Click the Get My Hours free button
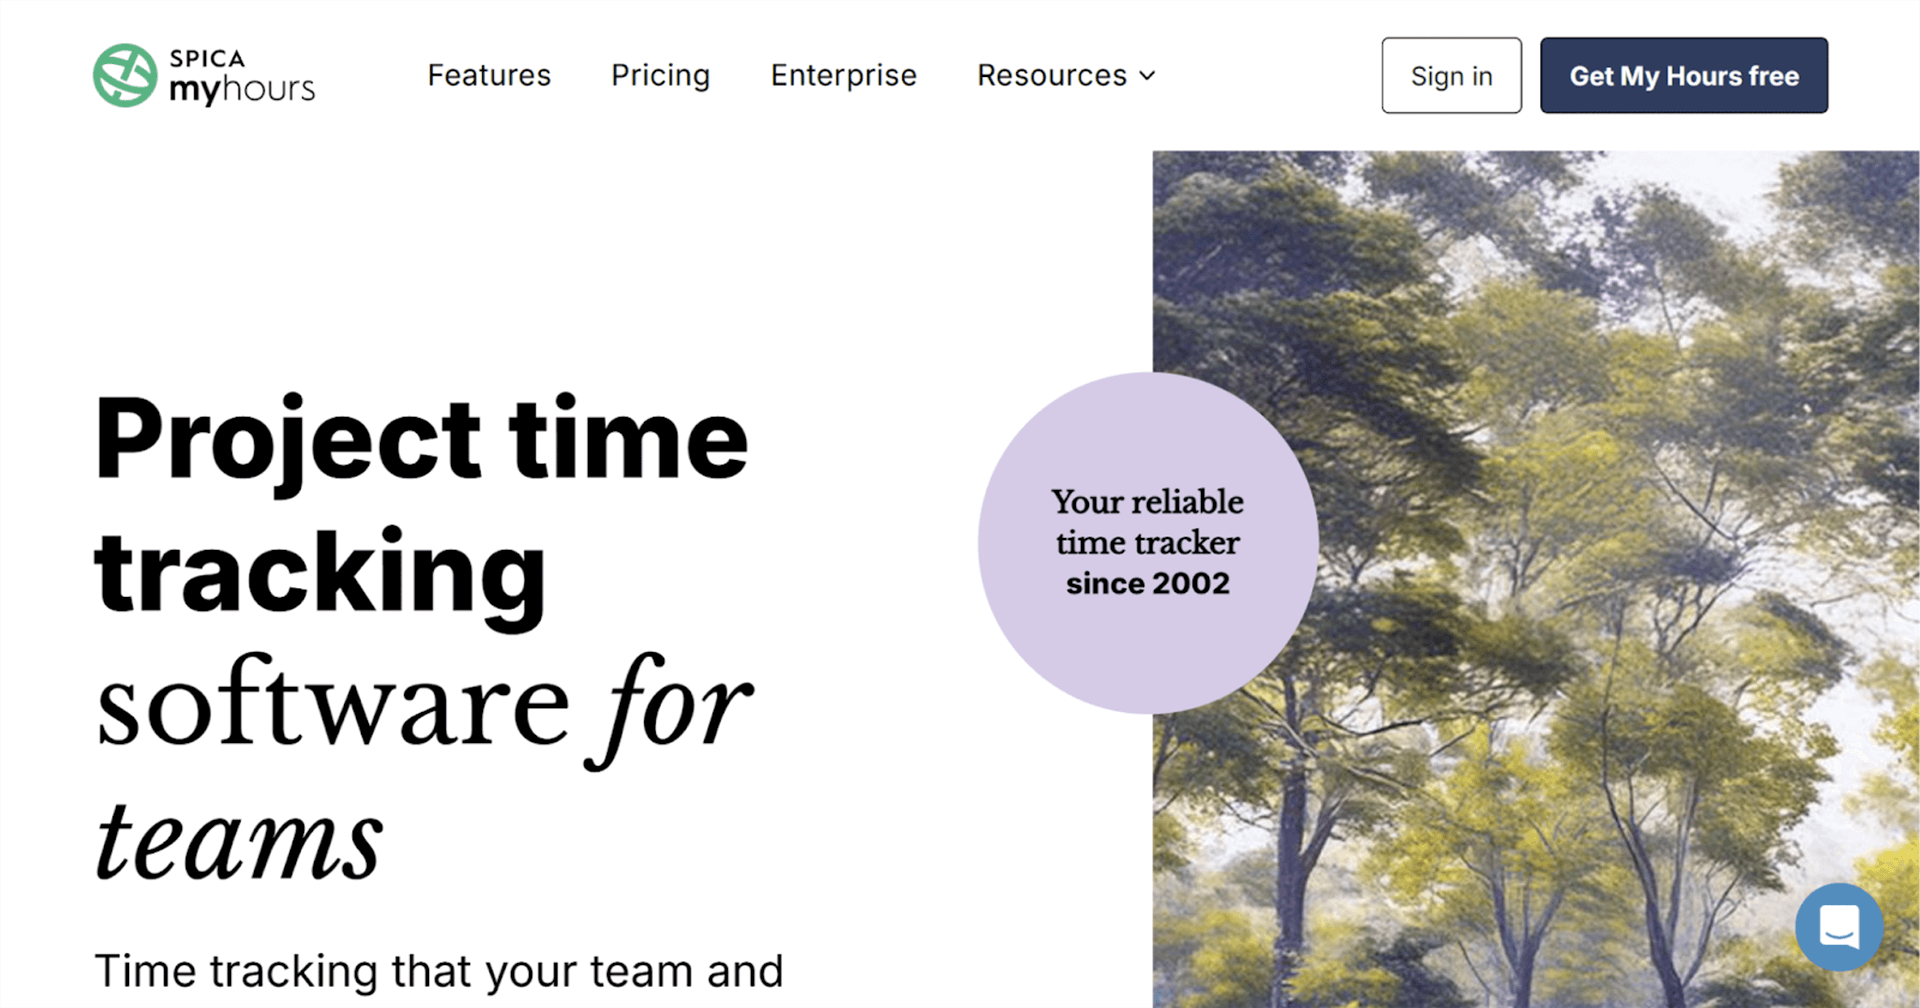 coord(1683,76)
